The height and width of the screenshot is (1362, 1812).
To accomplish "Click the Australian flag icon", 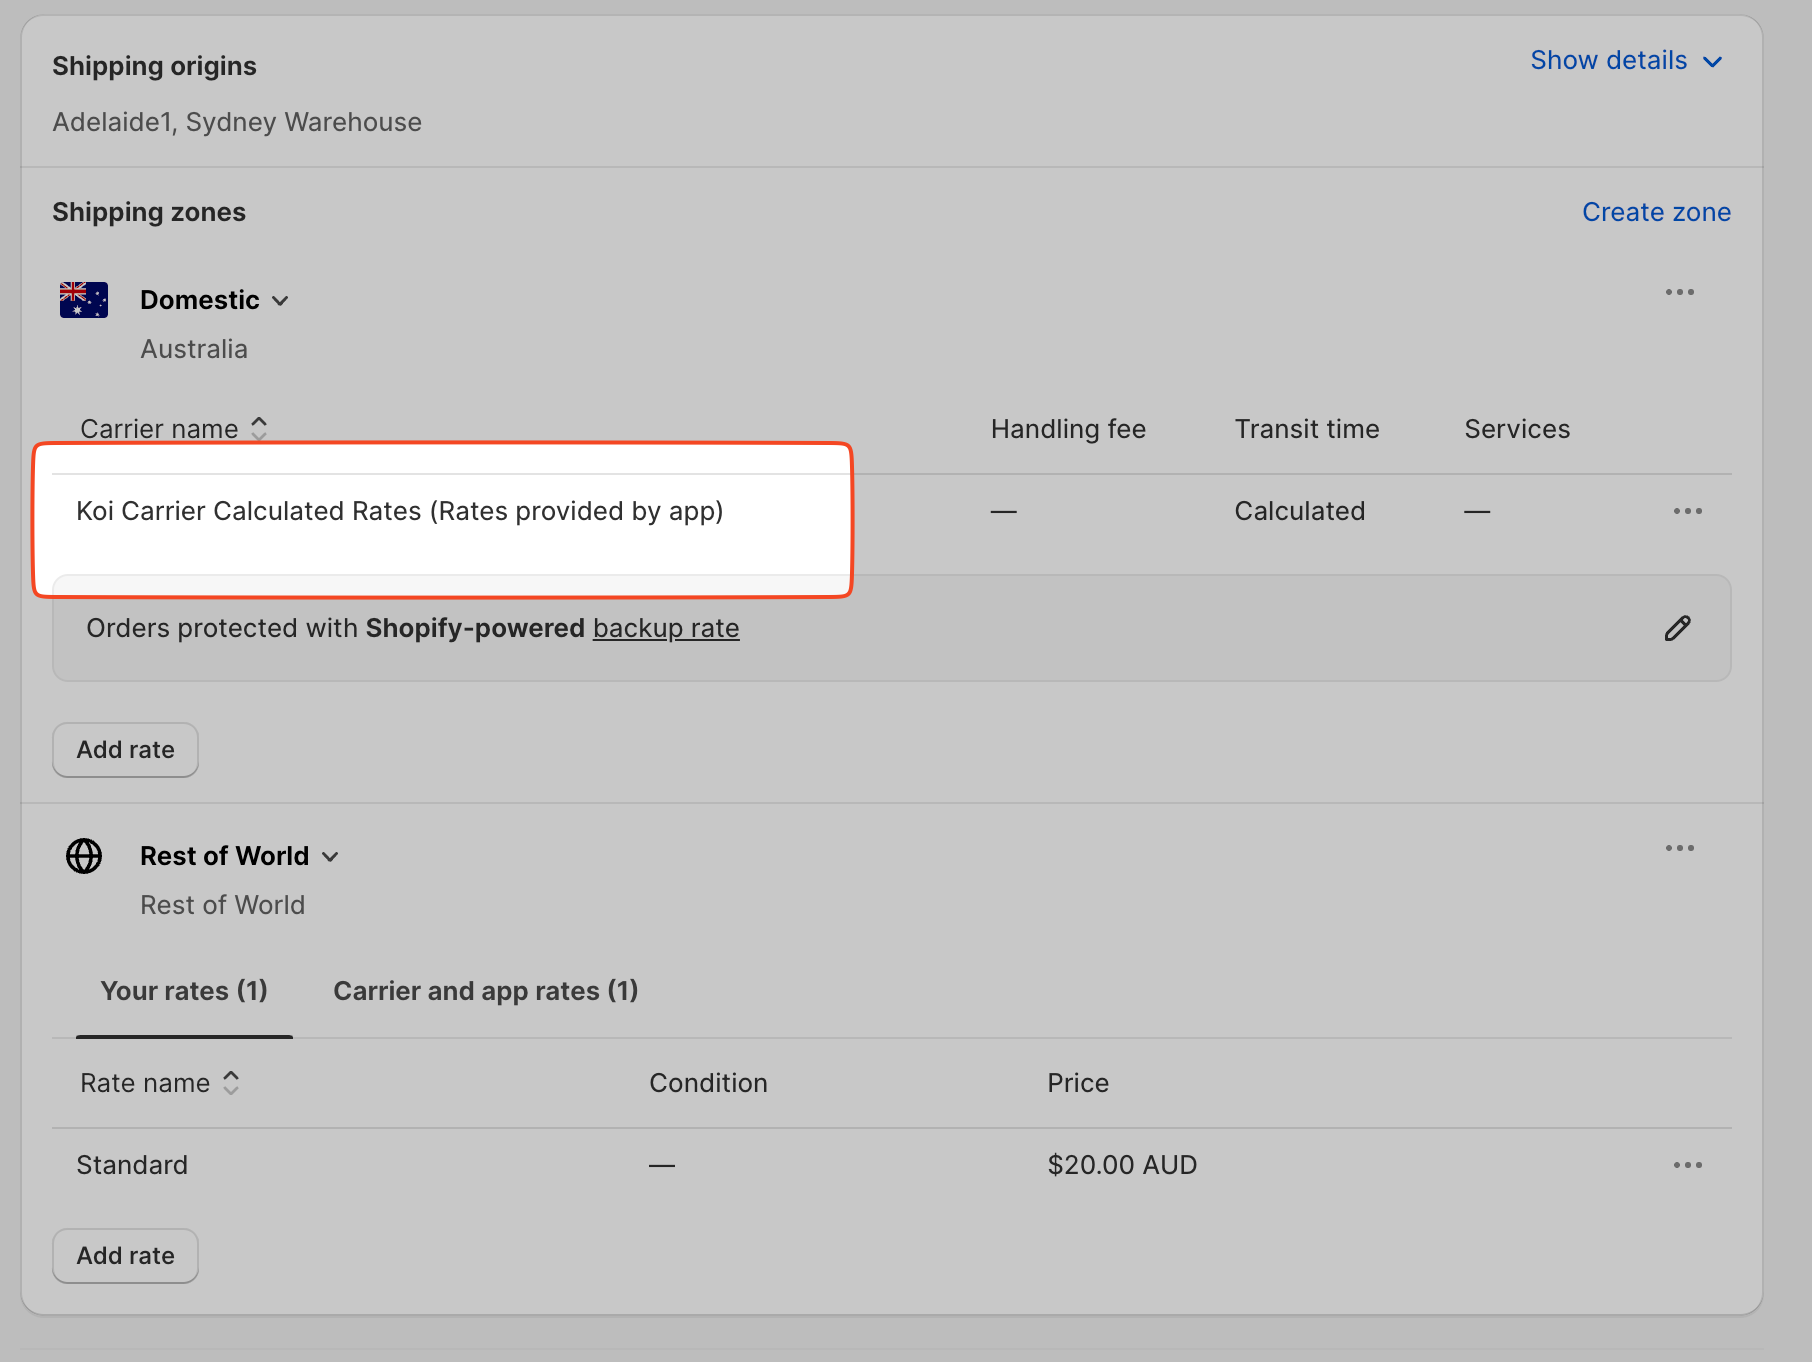I will click(x=84, y=300).
